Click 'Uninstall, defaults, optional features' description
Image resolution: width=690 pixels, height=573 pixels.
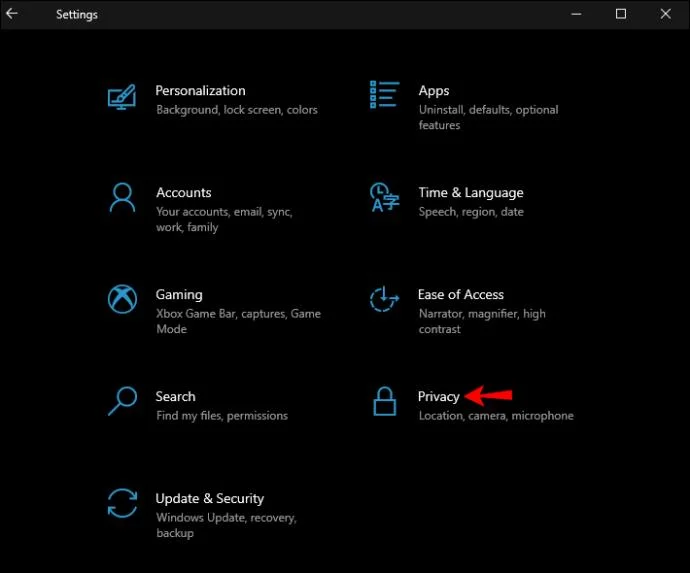tap(488, 118)
